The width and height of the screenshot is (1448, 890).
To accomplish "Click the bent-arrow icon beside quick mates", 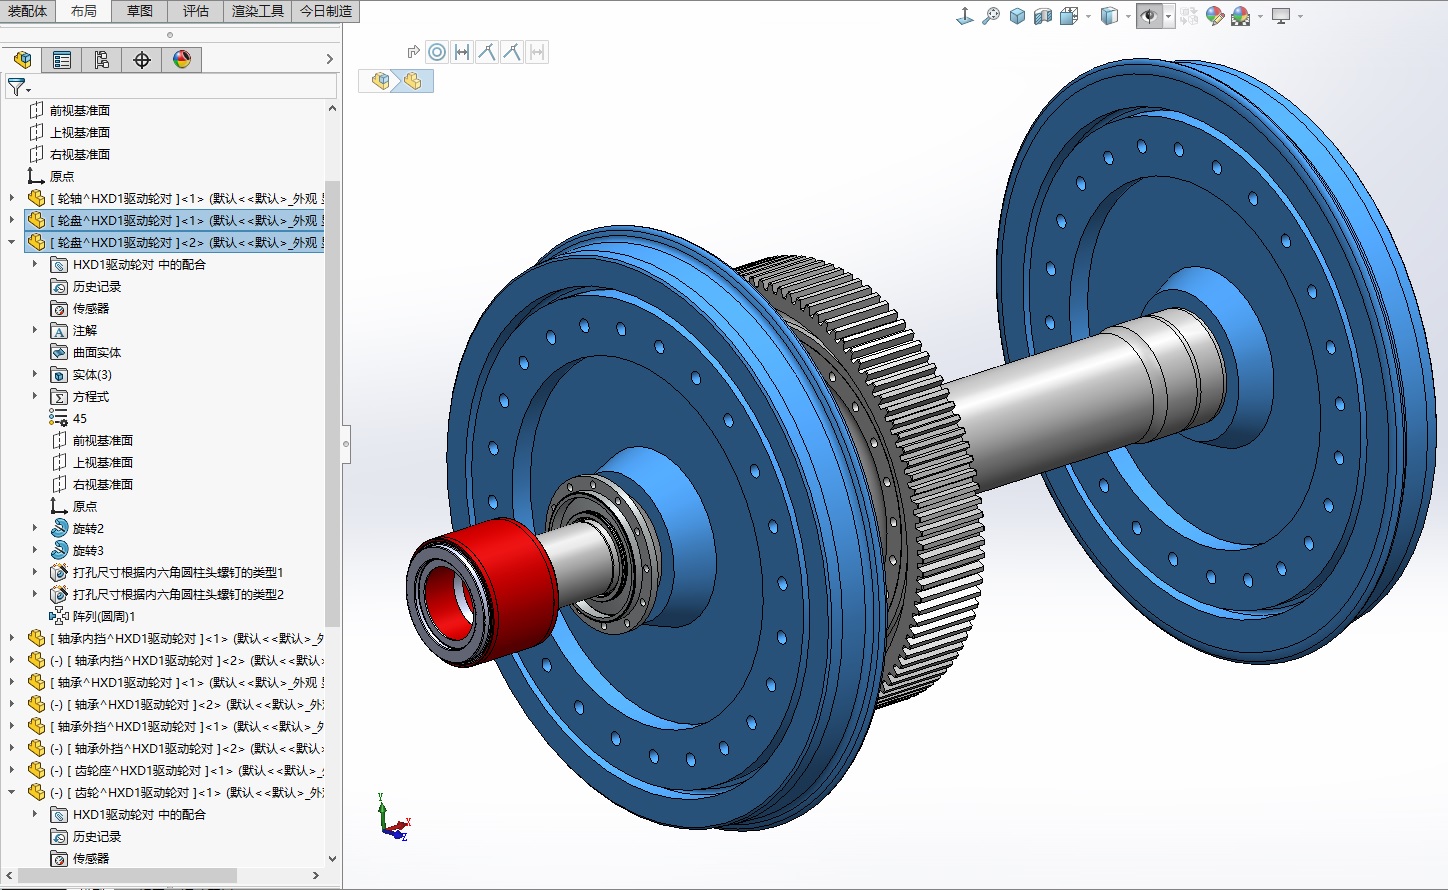I will tap(413, 52).
